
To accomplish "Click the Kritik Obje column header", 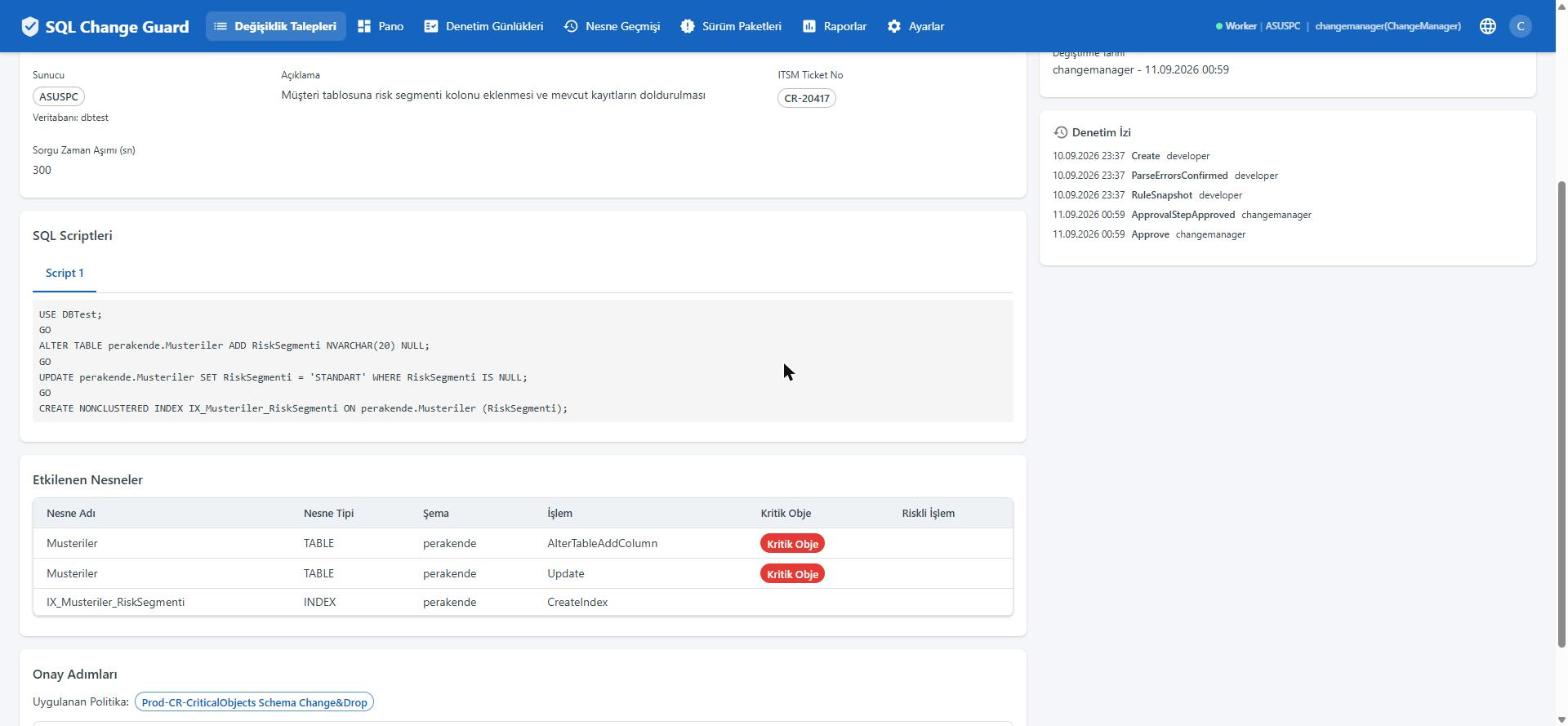I will pos(786,513).
